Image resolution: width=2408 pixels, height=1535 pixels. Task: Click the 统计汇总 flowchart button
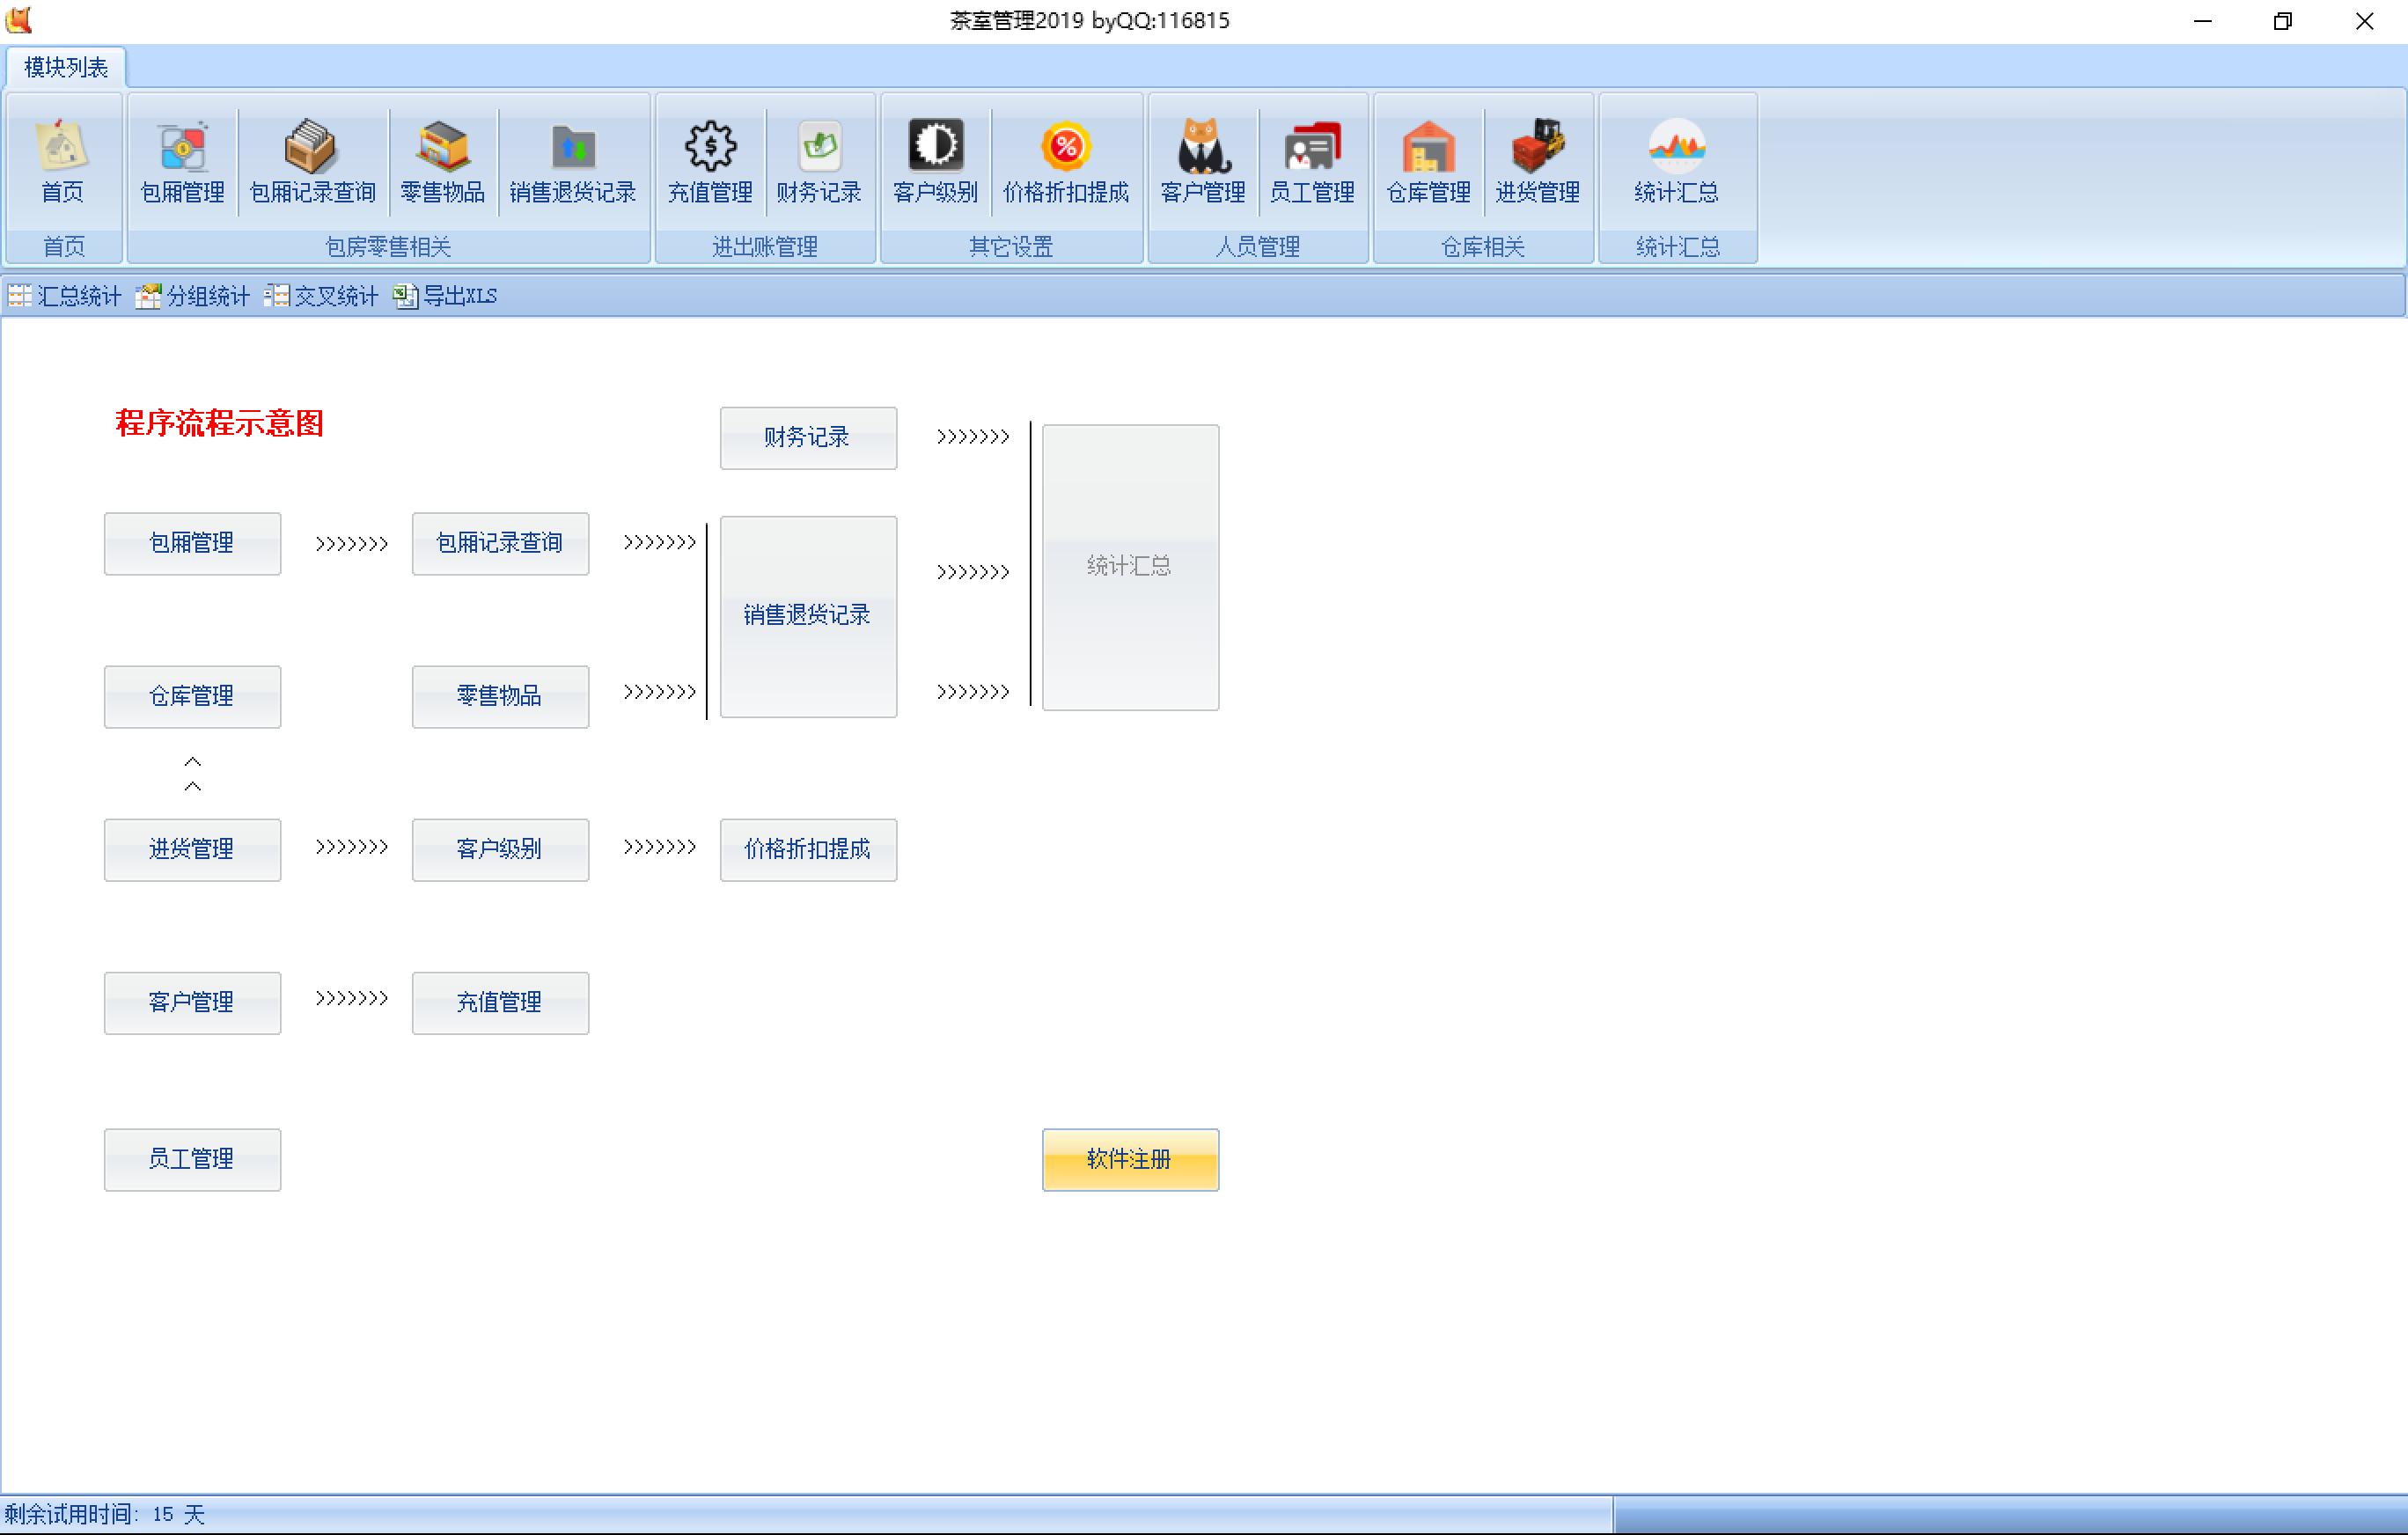point(1130,567)
